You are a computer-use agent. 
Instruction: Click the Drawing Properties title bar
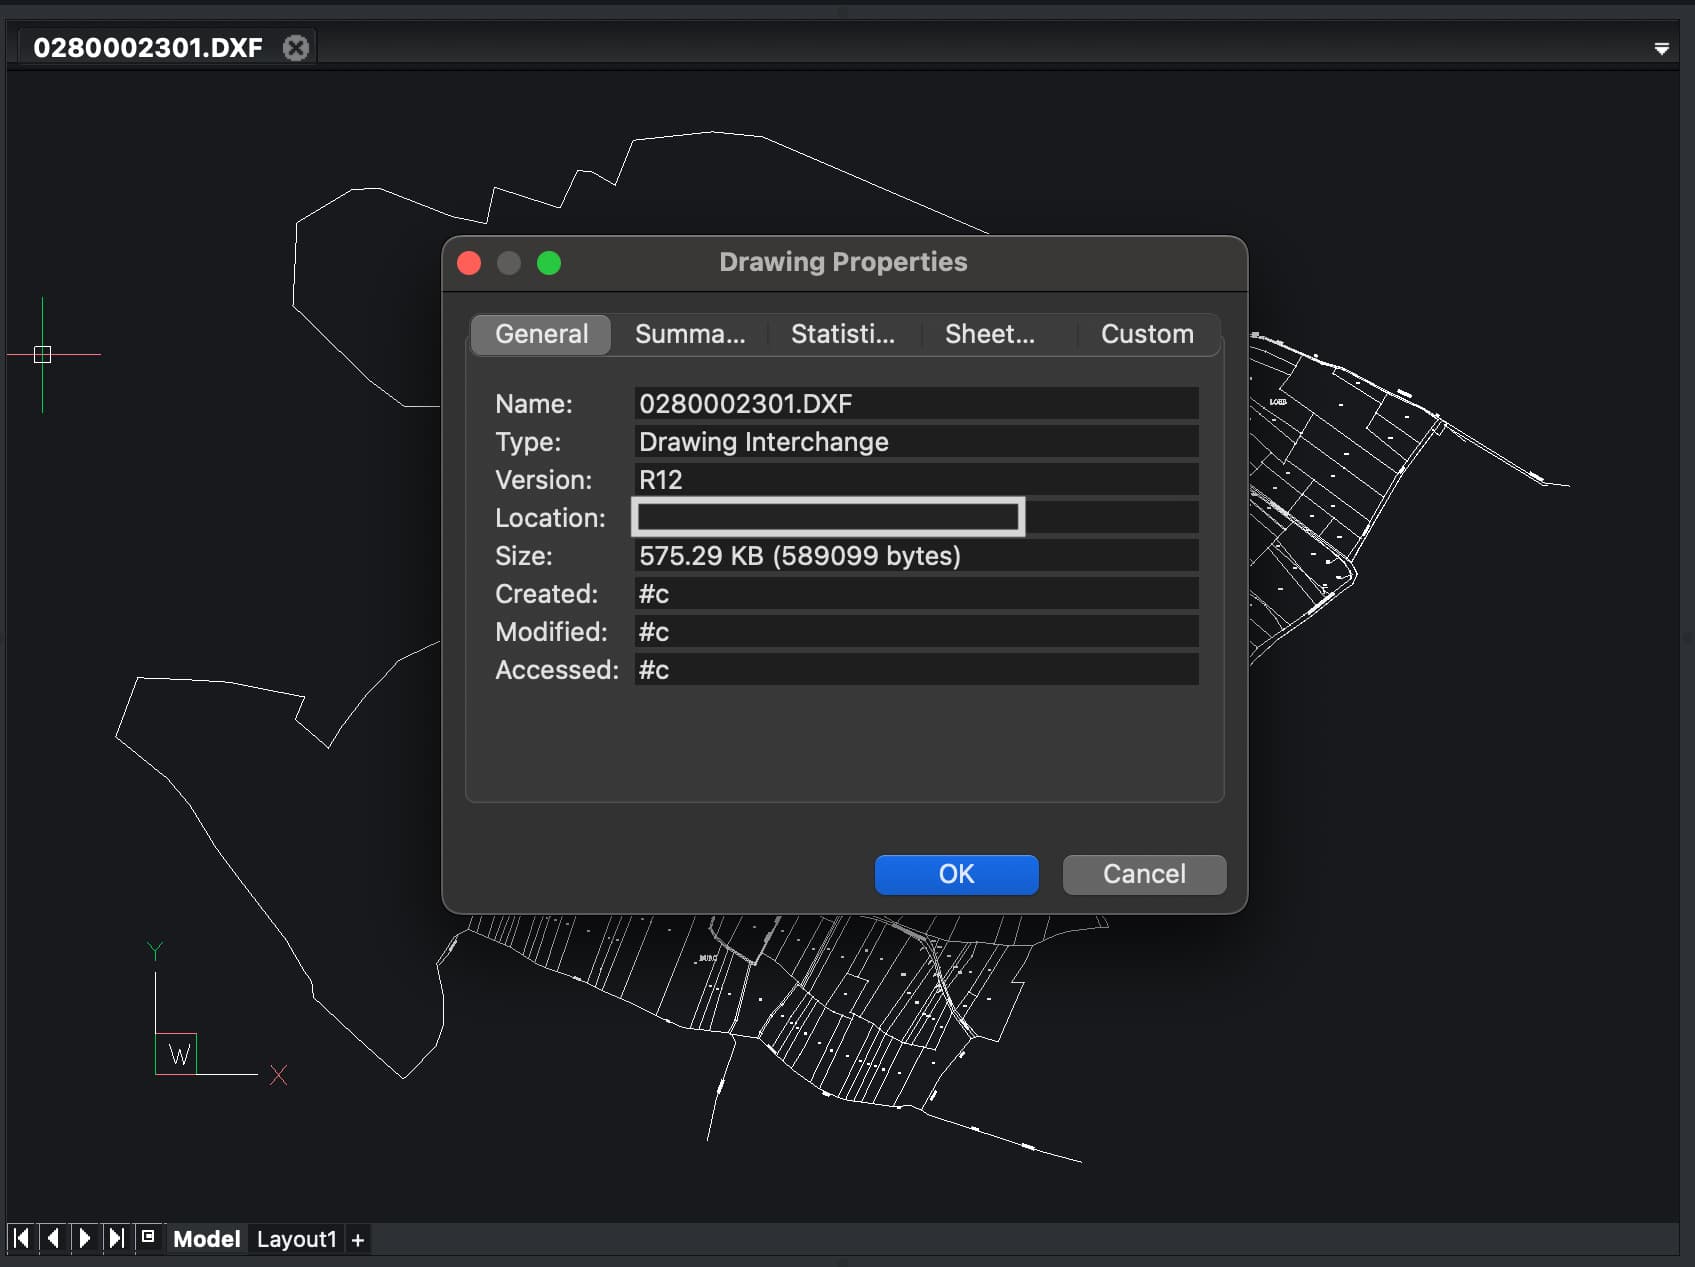point(843,262)
